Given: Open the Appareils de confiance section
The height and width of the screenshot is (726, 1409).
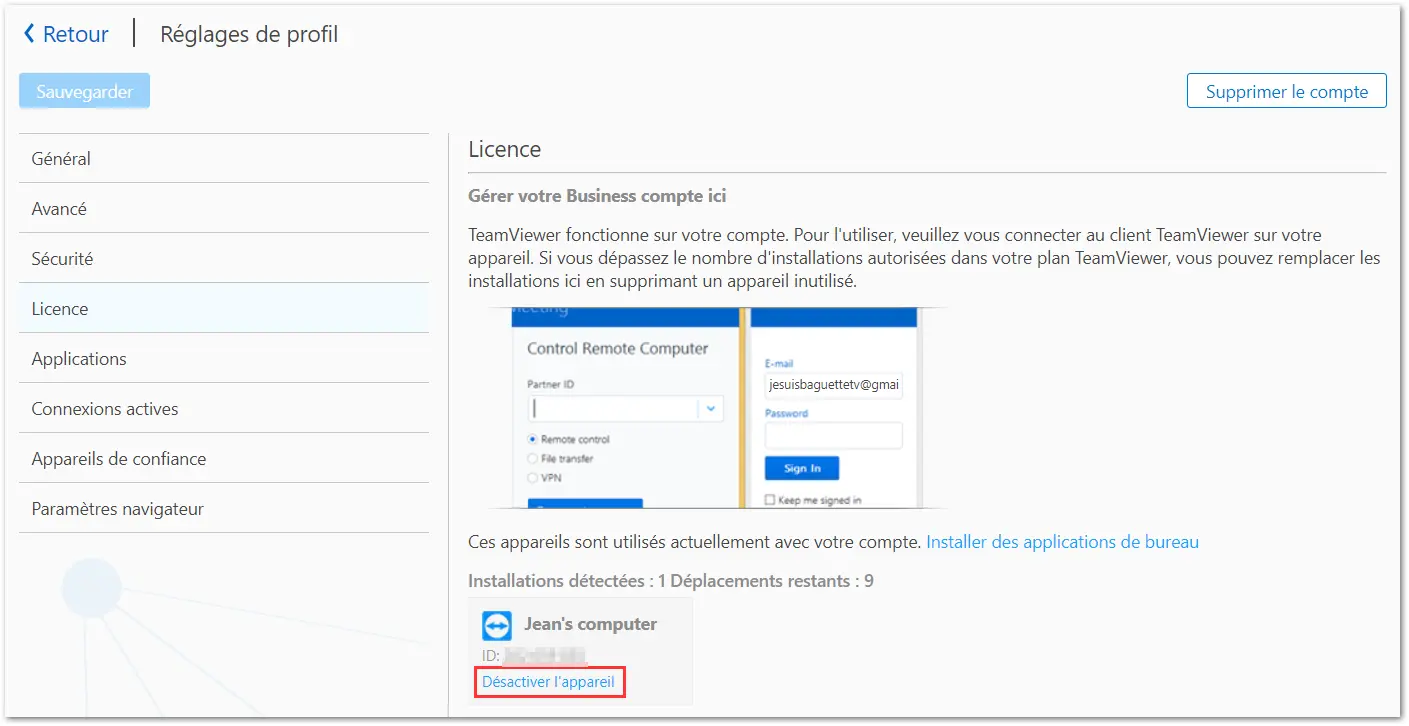Looking at the screenshot, I should 224,458.
